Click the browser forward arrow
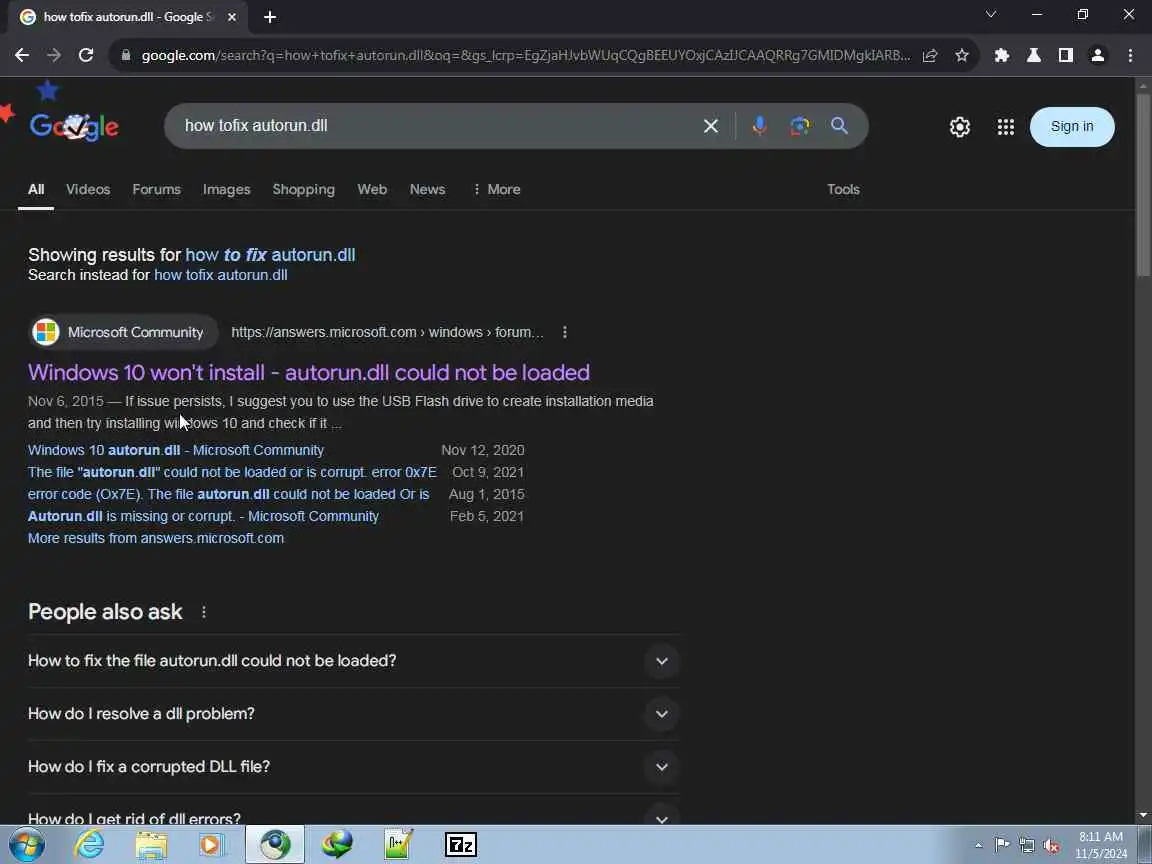The width and height of the screenshot is (1152, 864). tap(54, 55)
